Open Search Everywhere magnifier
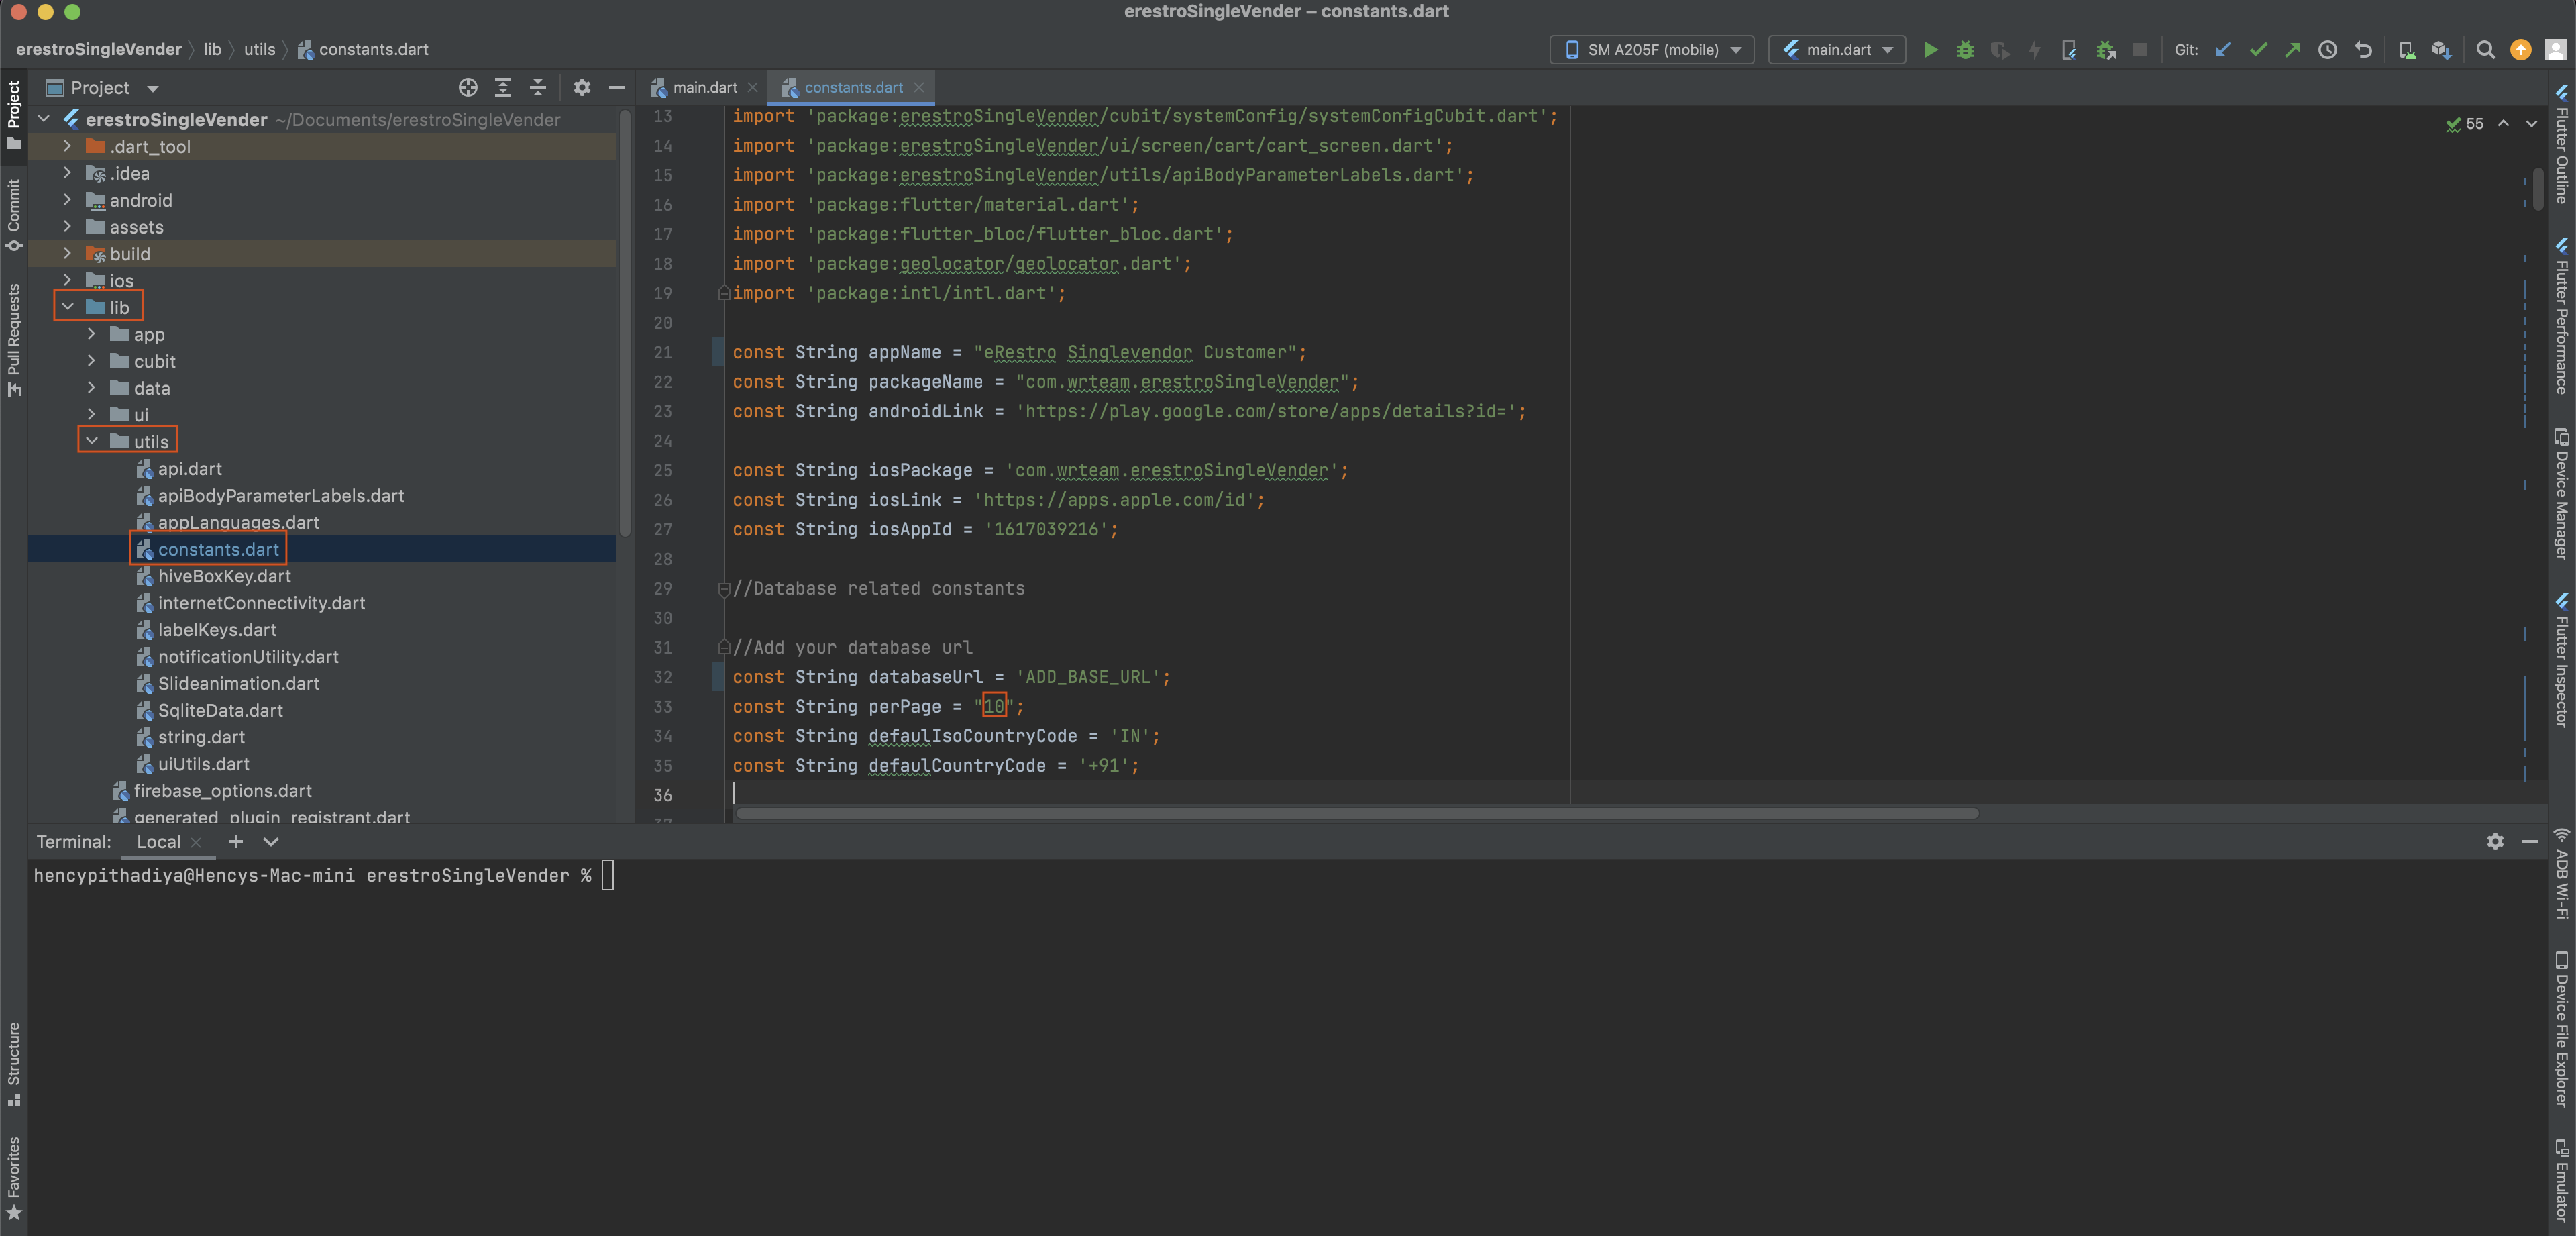The image size is (2576, 1236). click(x=2485, y=50)
